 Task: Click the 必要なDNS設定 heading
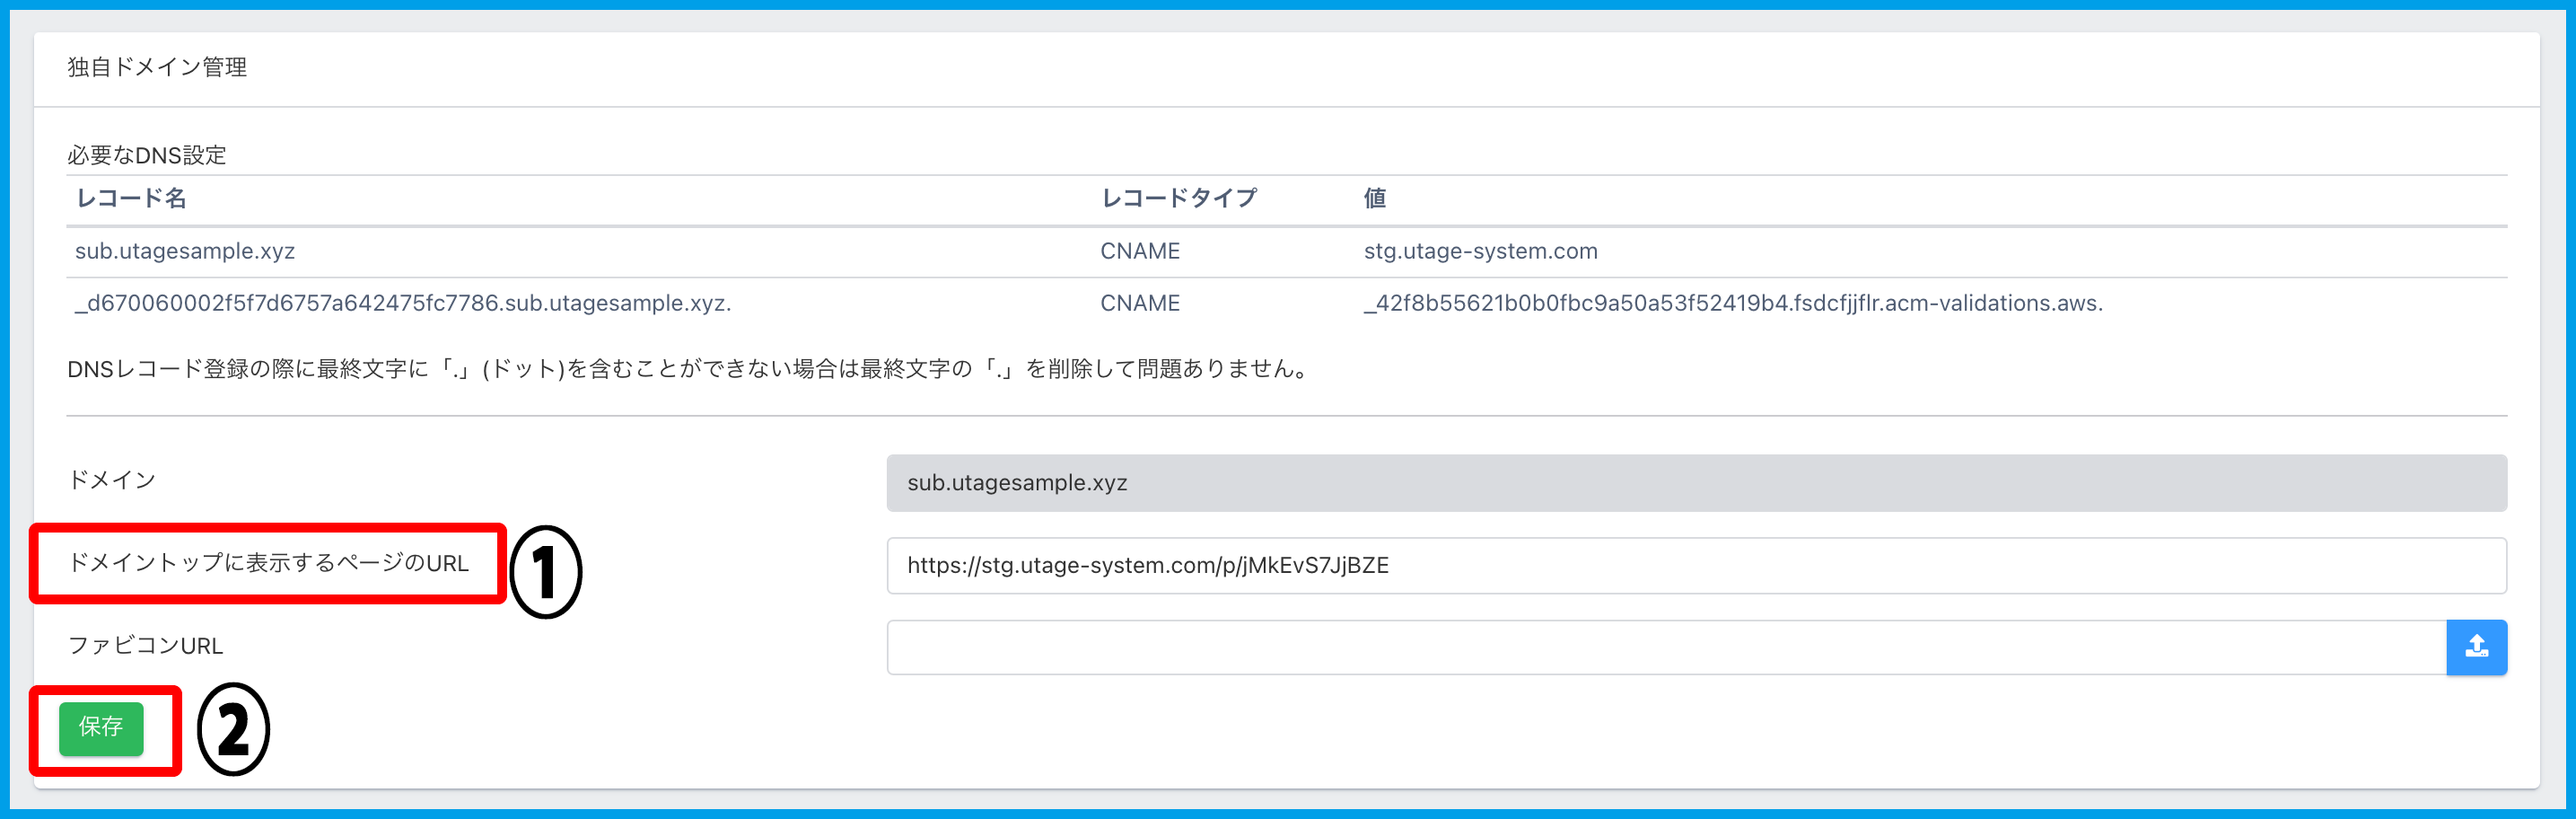tap(147, 155)
